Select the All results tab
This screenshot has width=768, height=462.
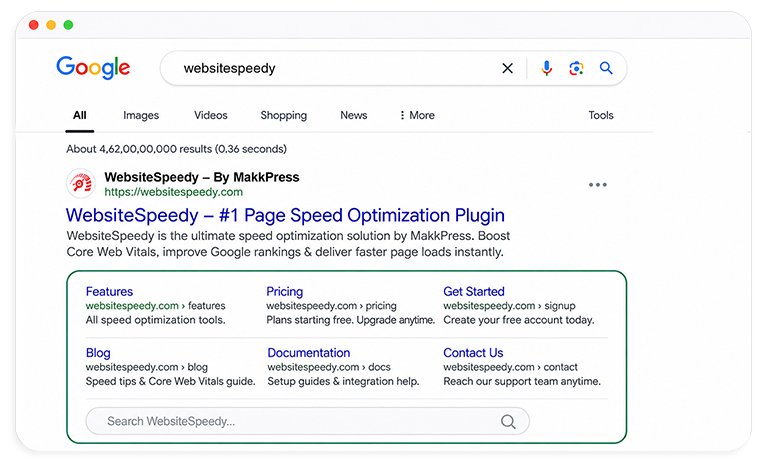79,115
